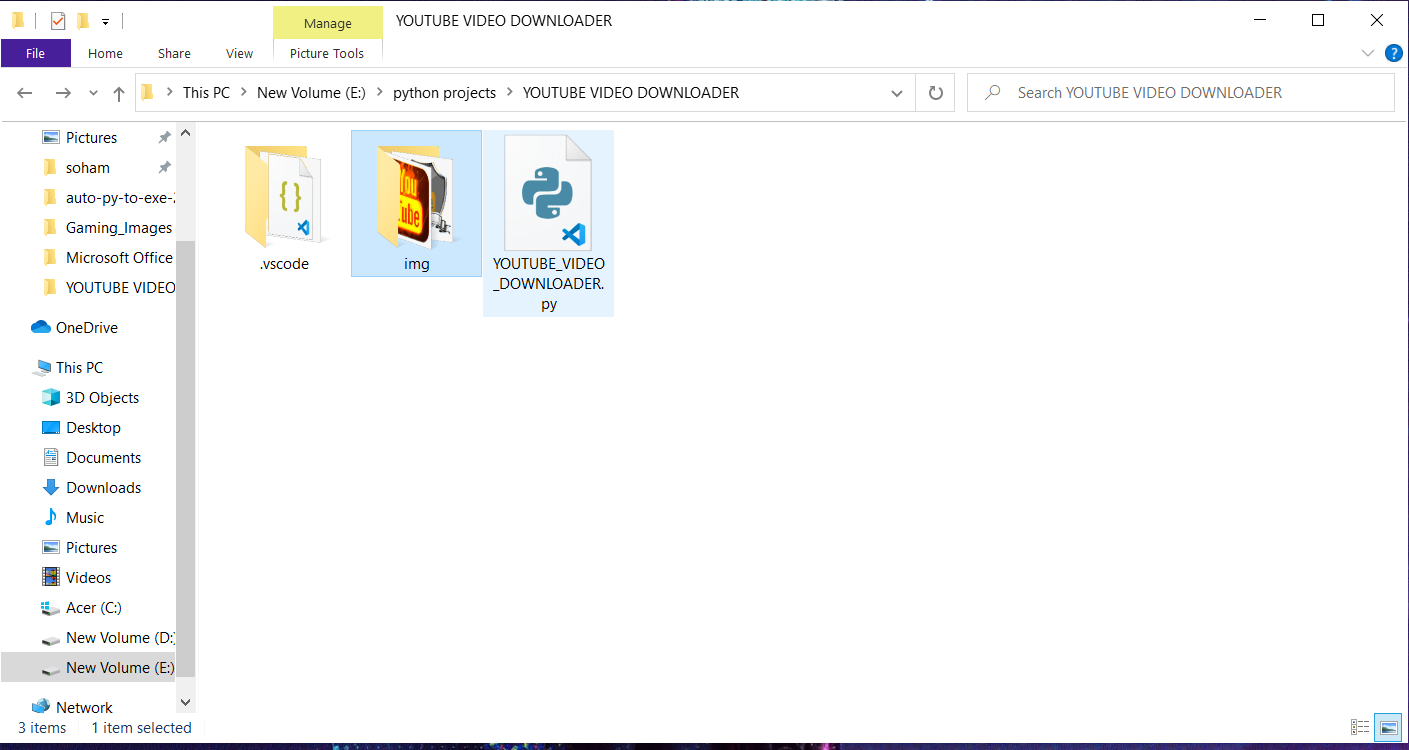Expand chevron after python projects breadcrumb
1409x750 pixels.
pos(510,93)
